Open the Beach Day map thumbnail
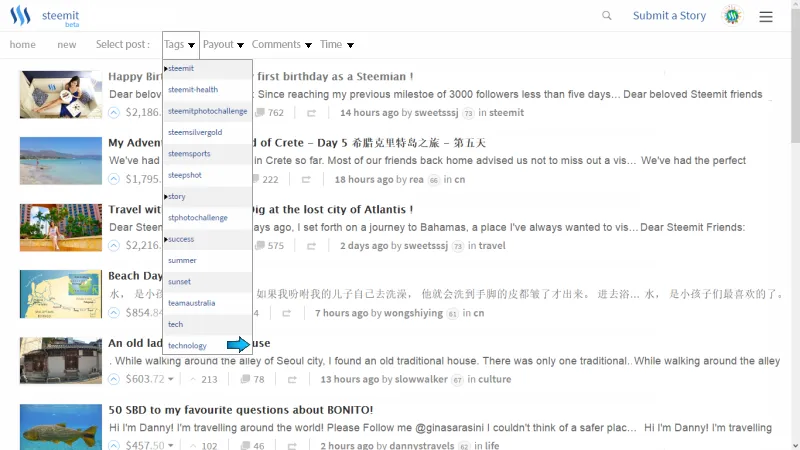This screenshot has width=800, height=450. click(x=61, y=294)
